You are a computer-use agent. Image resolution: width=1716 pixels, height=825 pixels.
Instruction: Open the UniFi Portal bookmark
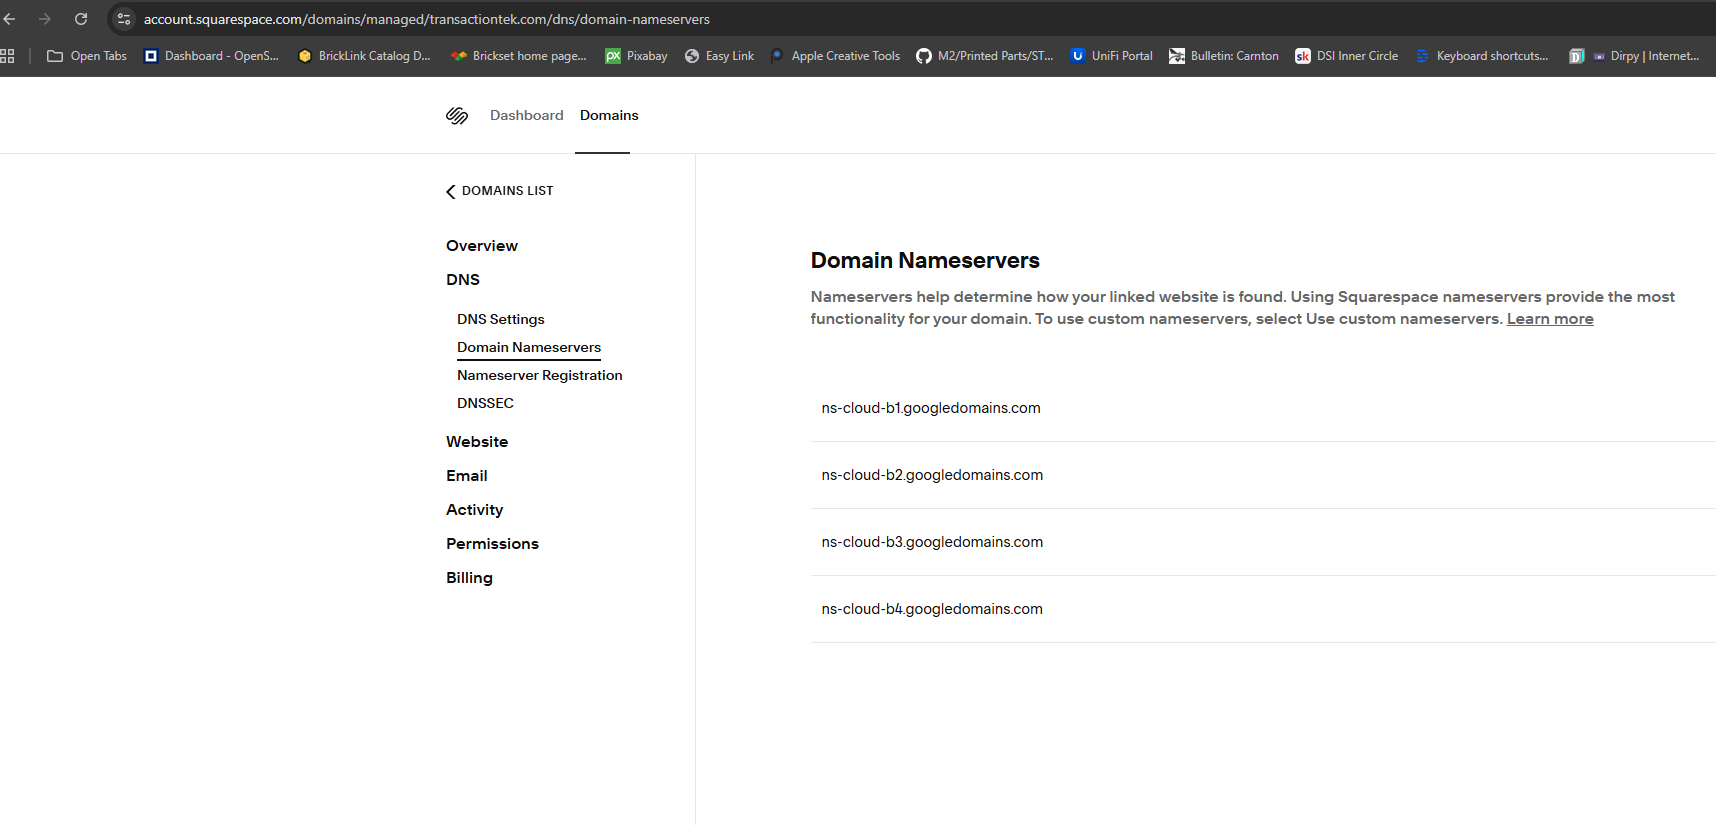[1111, 56]
